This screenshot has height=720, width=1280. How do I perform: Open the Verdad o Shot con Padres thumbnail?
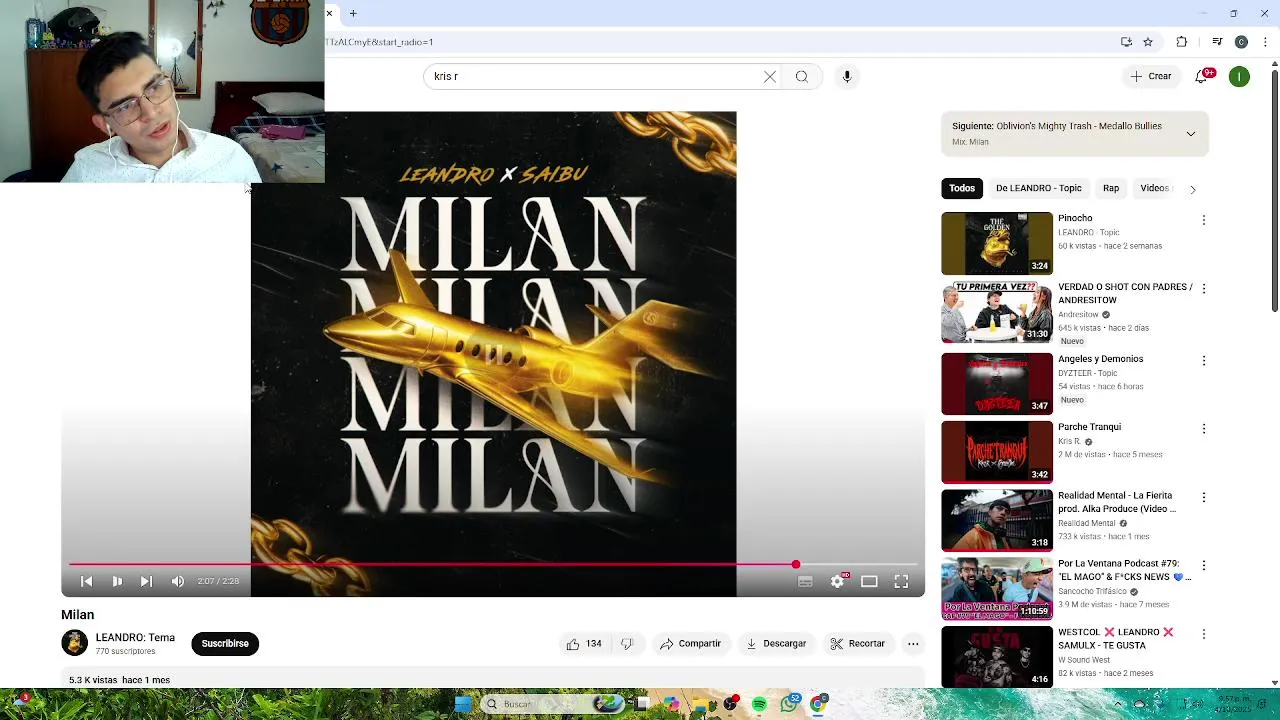click(x=997, y=312)
